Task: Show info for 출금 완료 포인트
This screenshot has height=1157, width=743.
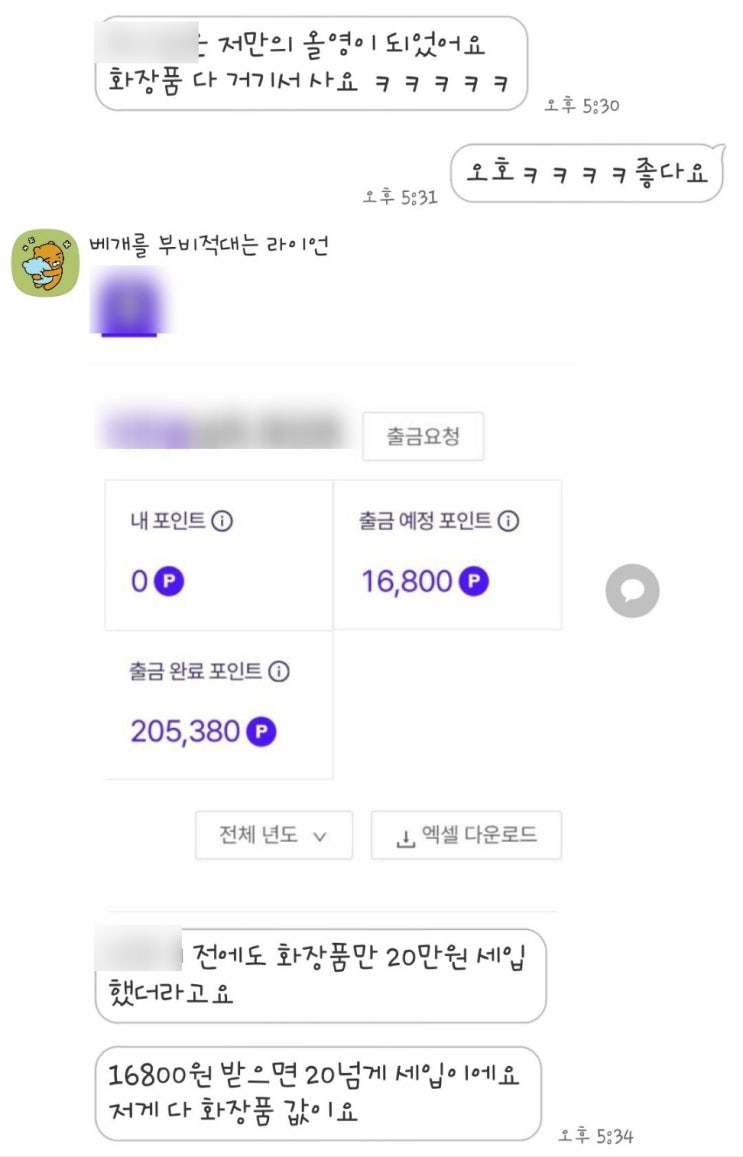Action: tap(279, 672)
